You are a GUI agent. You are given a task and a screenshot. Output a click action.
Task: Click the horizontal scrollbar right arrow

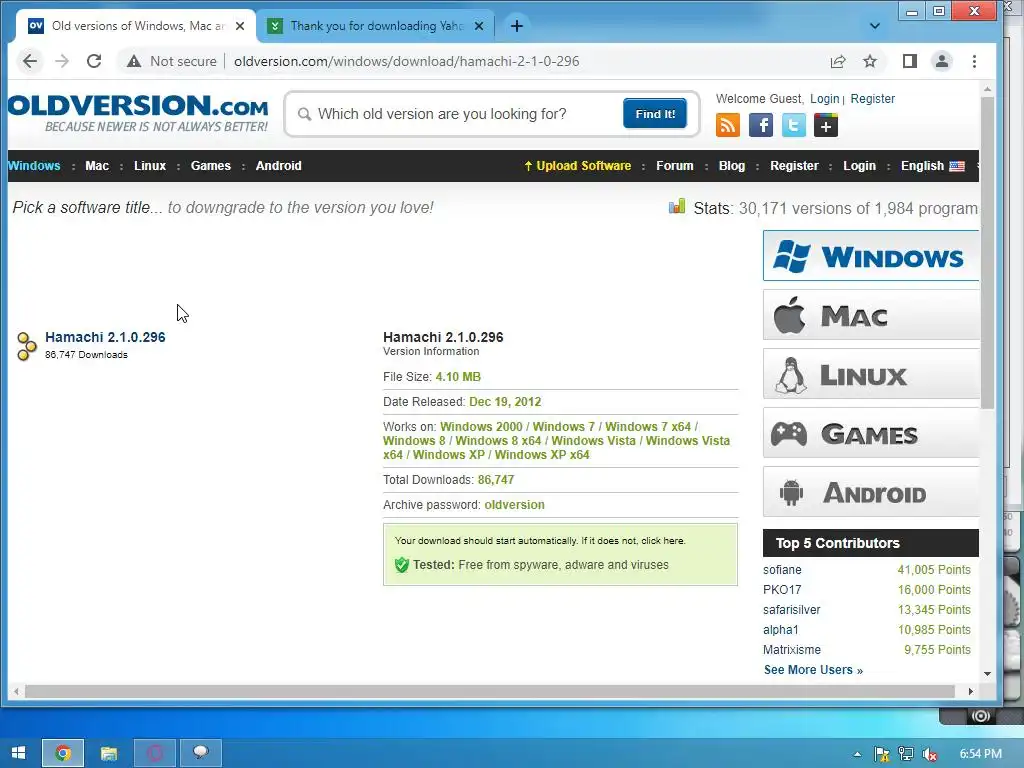click(x=971, y=691)
